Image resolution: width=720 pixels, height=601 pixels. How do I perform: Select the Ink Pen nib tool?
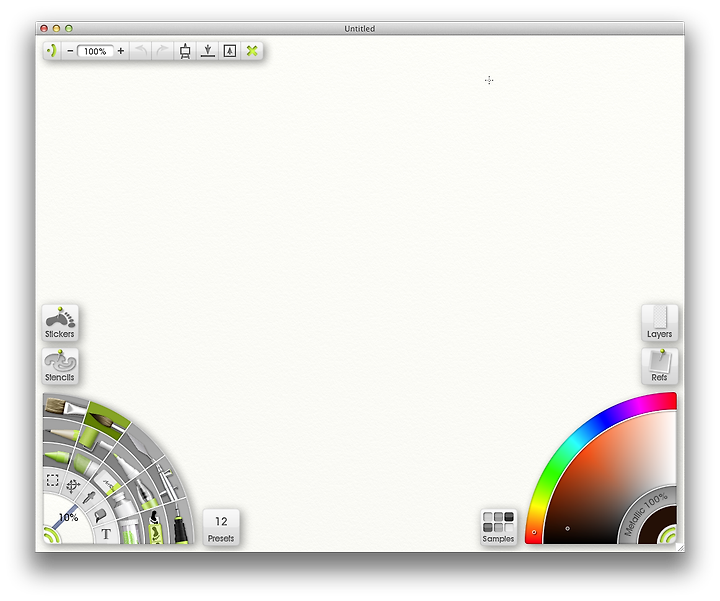pyautogui.click(x=146, y=496)
